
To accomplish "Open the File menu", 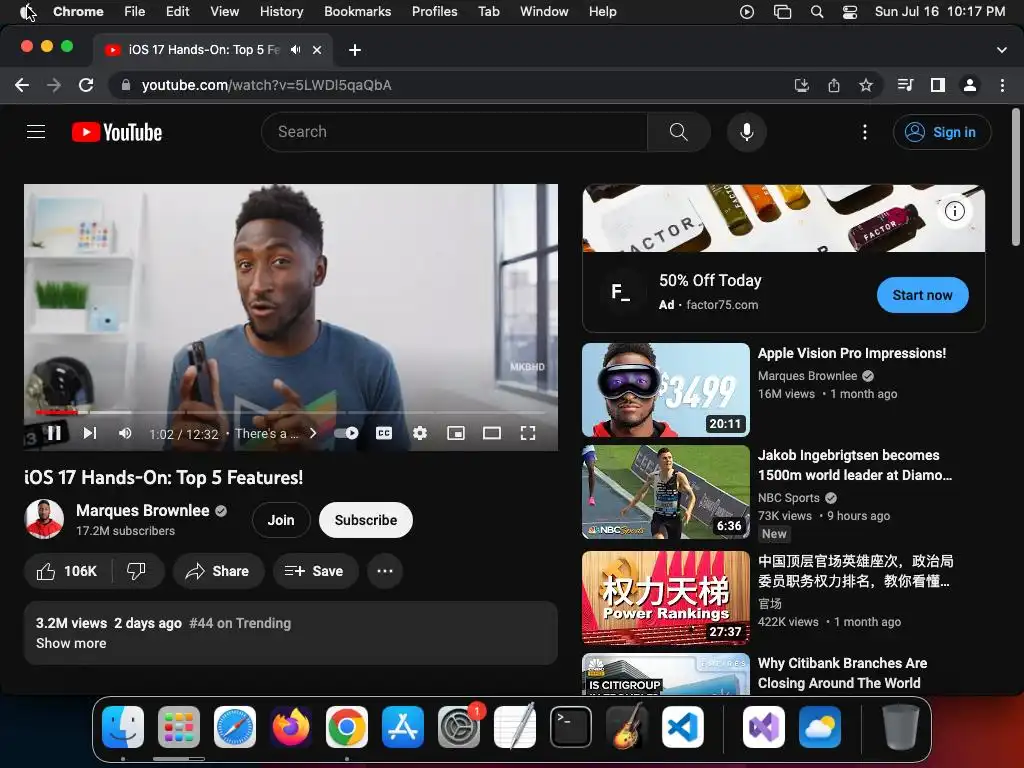I will (x=135, y=11).
